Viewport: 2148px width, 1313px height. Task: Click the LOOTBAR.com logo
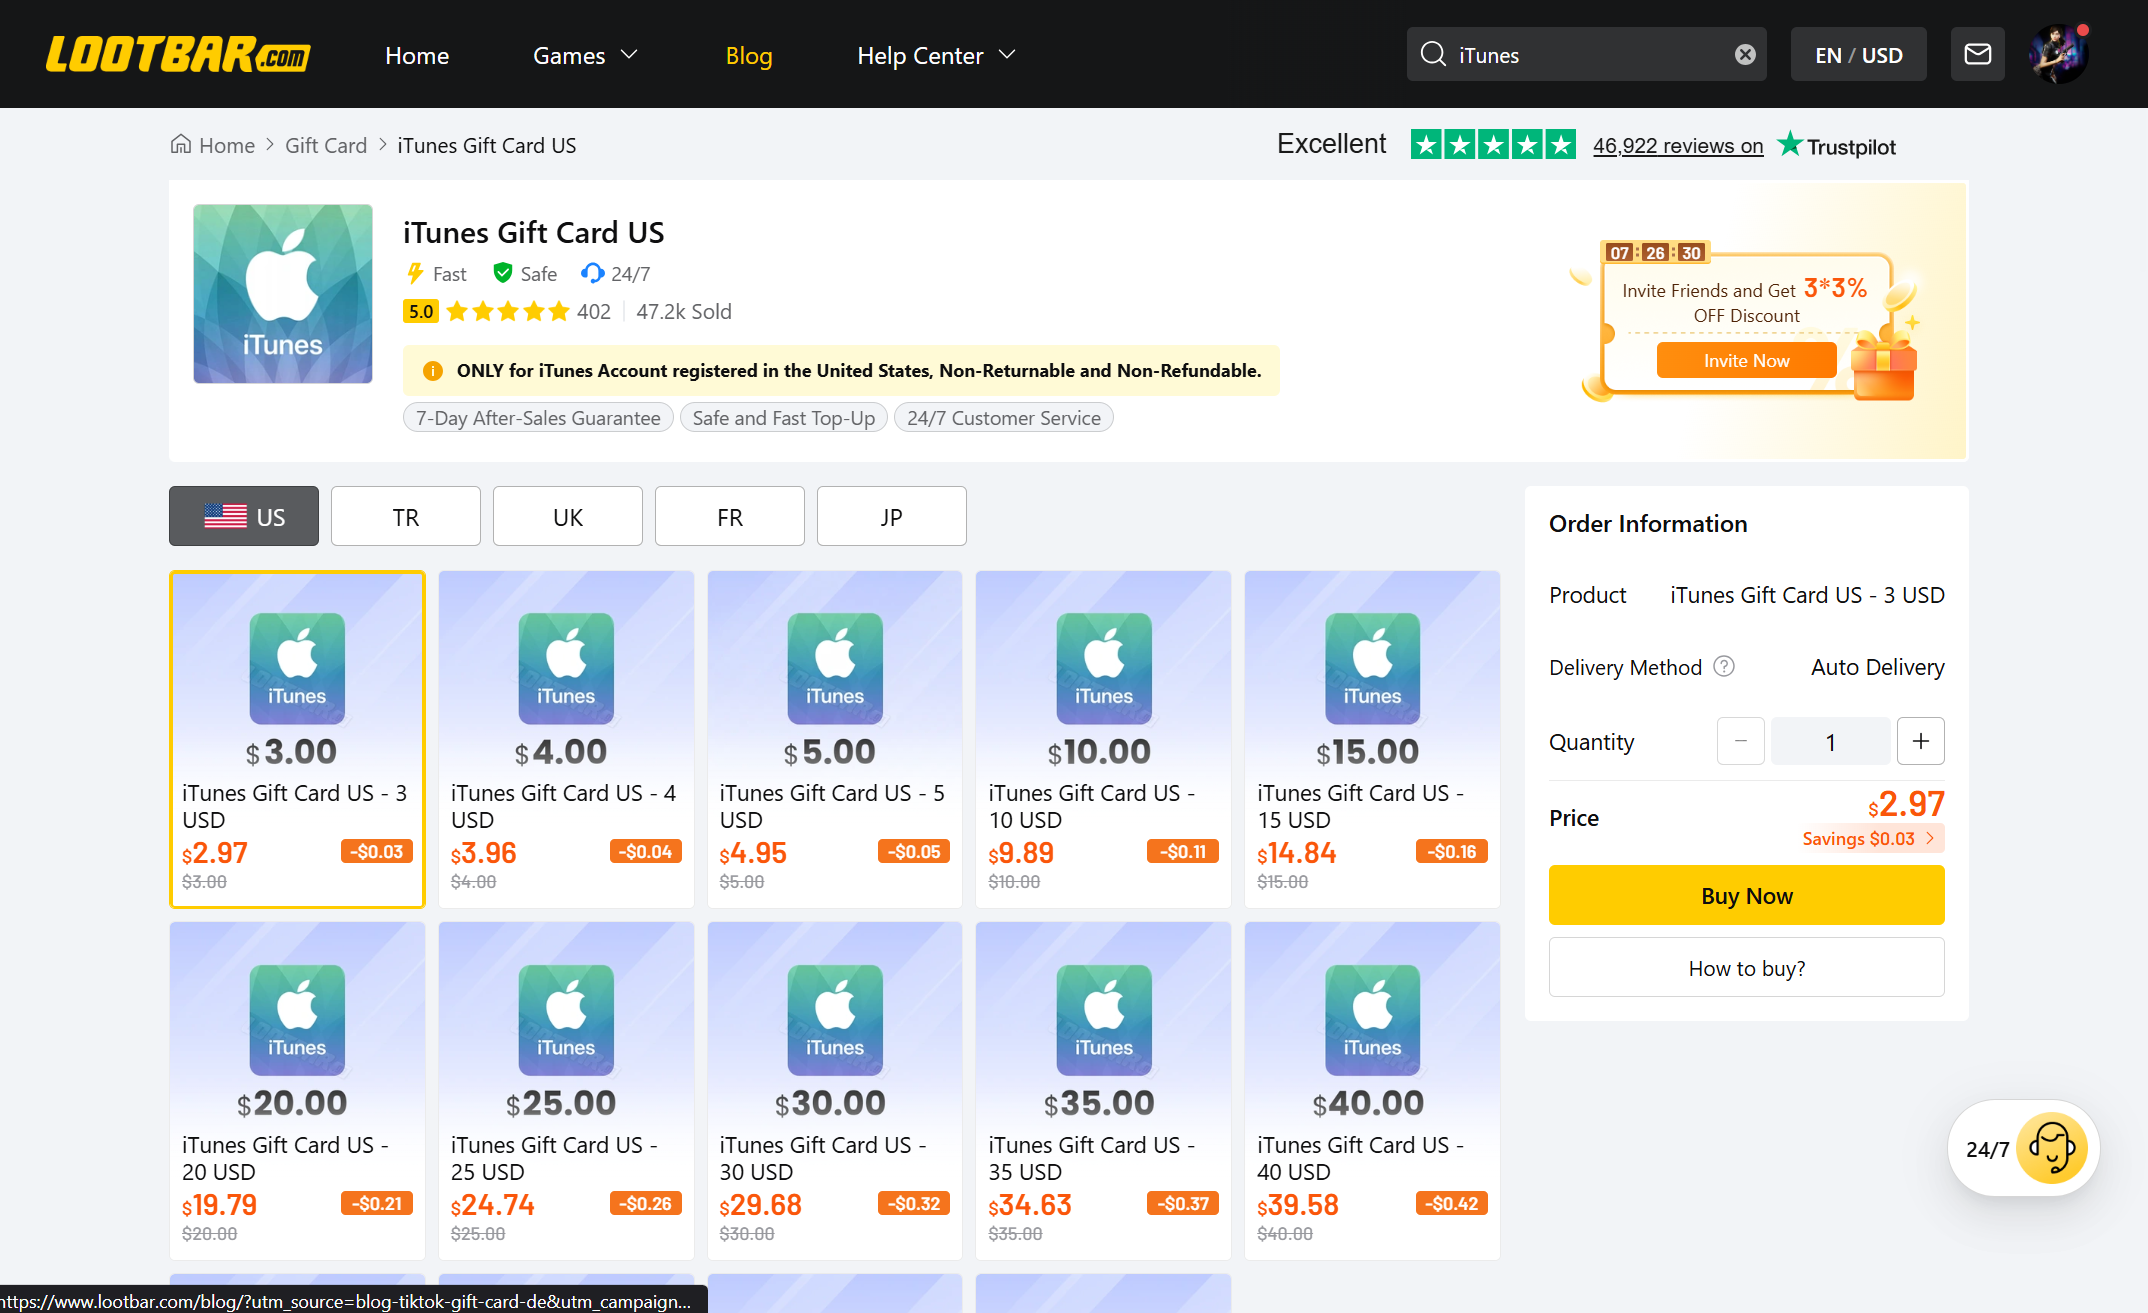pyautogui.click(x=178, y=54)
